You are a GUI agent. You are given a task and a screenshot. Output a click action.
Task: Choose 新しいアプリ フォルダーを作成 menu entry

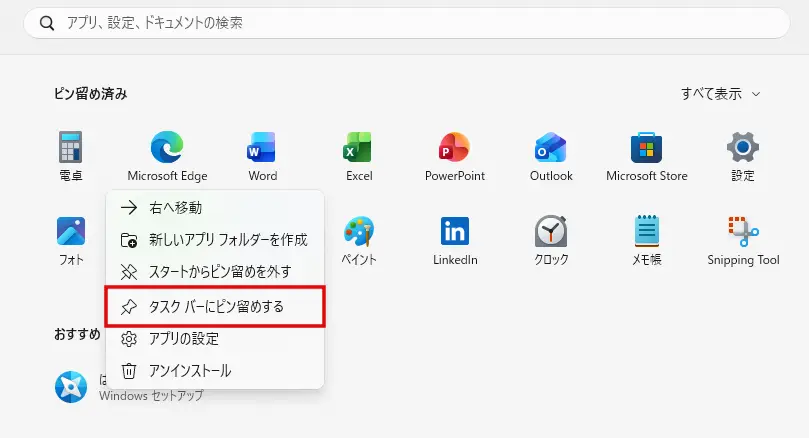pos(215,240)
